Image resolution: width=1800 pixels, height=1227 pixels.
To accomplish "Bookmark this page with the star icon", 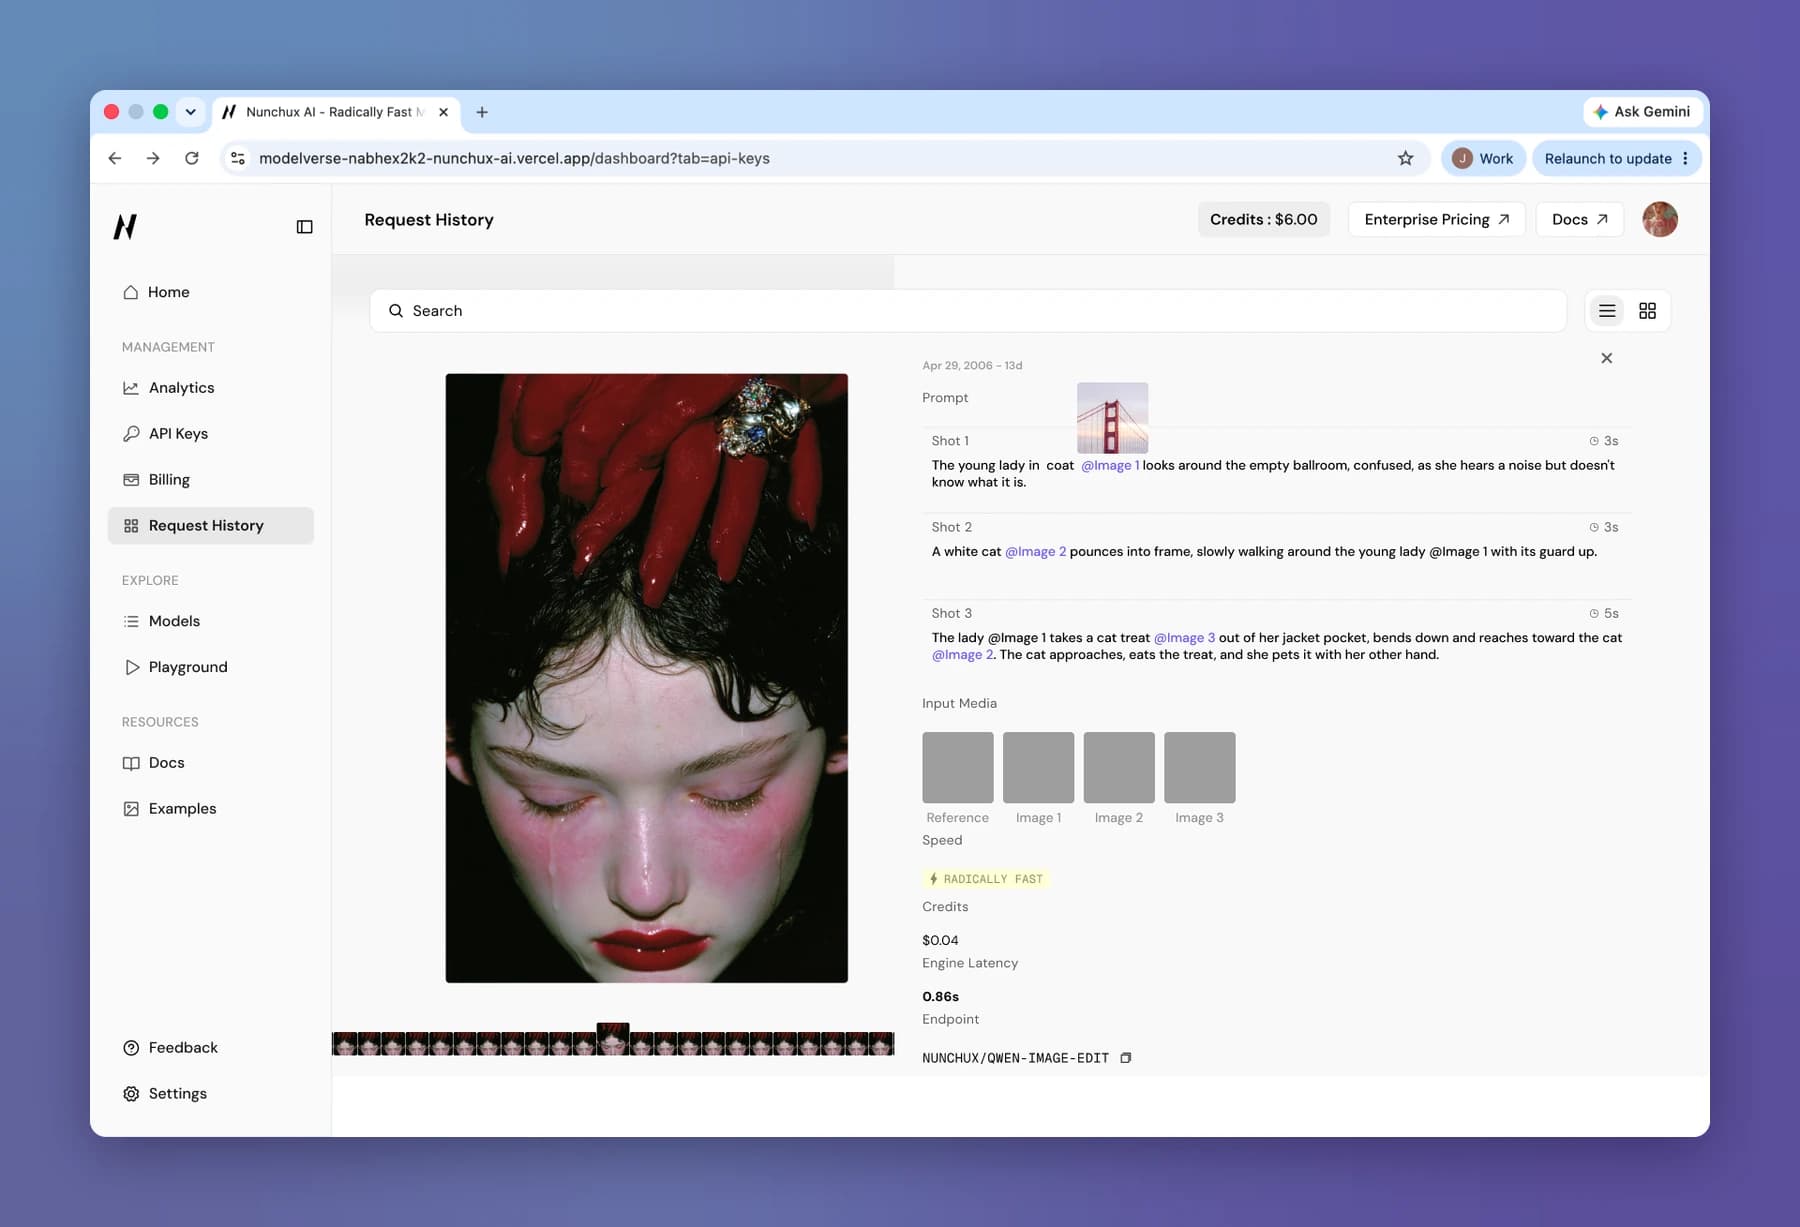I will click(1405, 158).
